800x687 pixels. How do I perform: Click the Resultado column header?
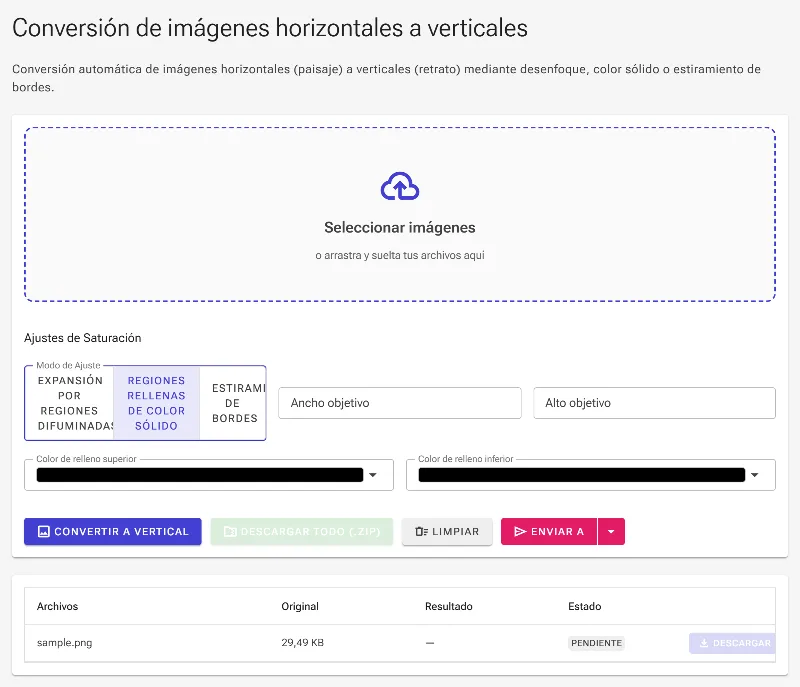(448, 606)
